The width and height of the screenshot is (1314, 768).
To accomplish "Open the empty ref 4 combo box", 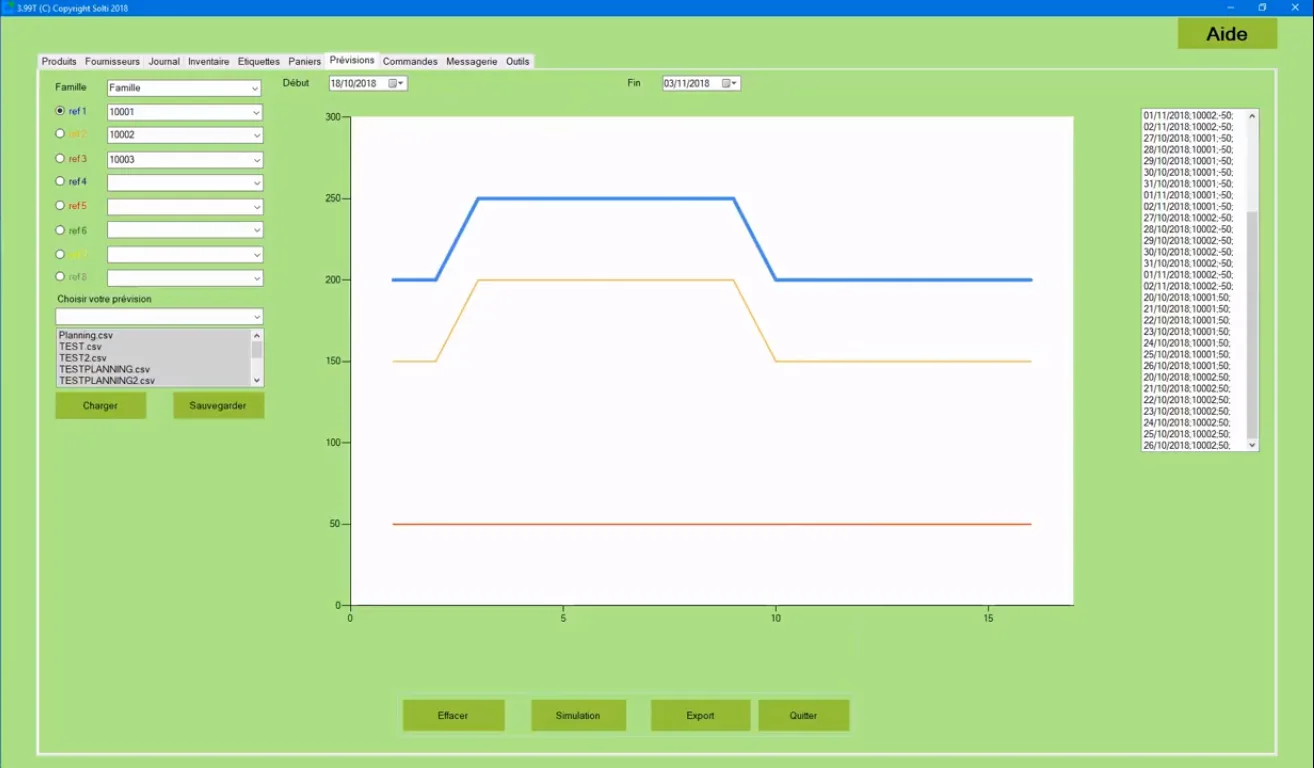I will click(x=184, y=183).
